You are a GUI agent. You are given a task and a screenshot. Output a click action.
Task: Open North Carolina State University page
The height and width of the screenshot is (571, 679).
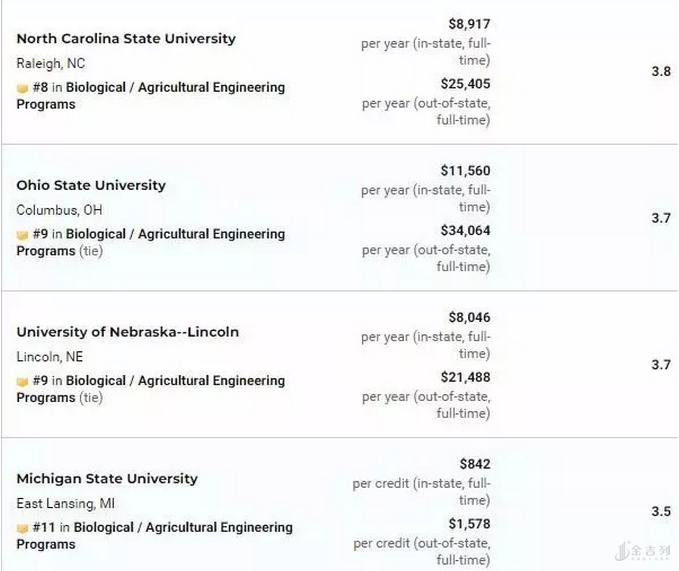pos(126,39)
